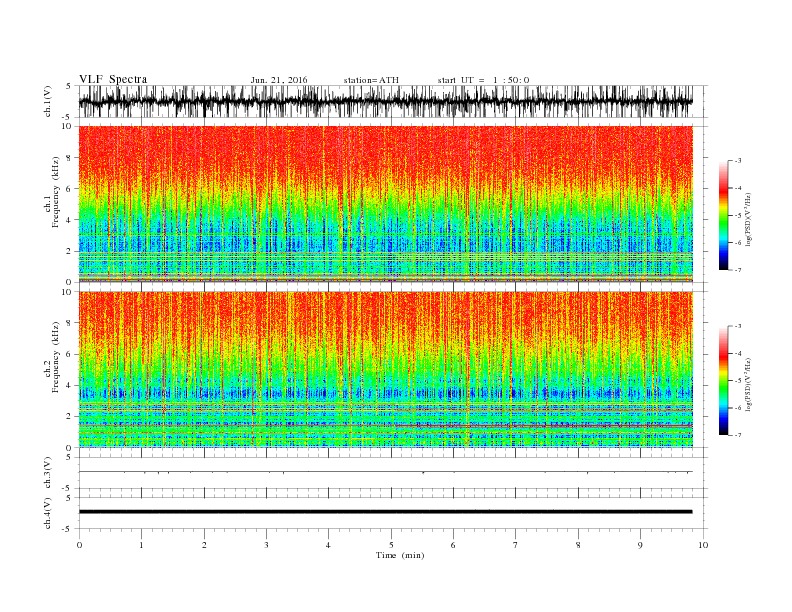Image resolution: width=792 pixels, height=612 pixels.
Task: Click the "Time (min)" axis label
Action: [400, 555]
